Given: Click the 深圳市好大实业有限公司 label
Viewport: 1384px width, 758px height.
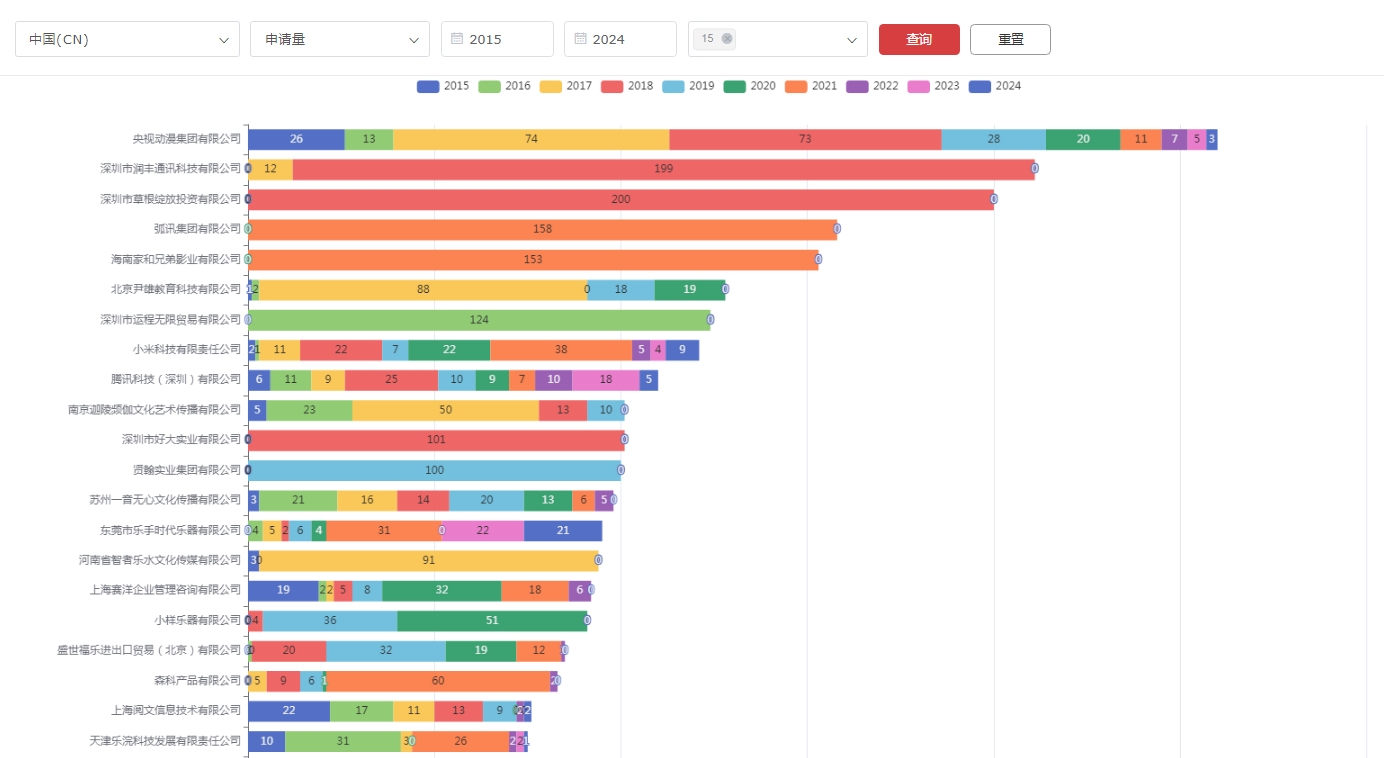Looking at the screenshot, I should click(x=182, y=439).
